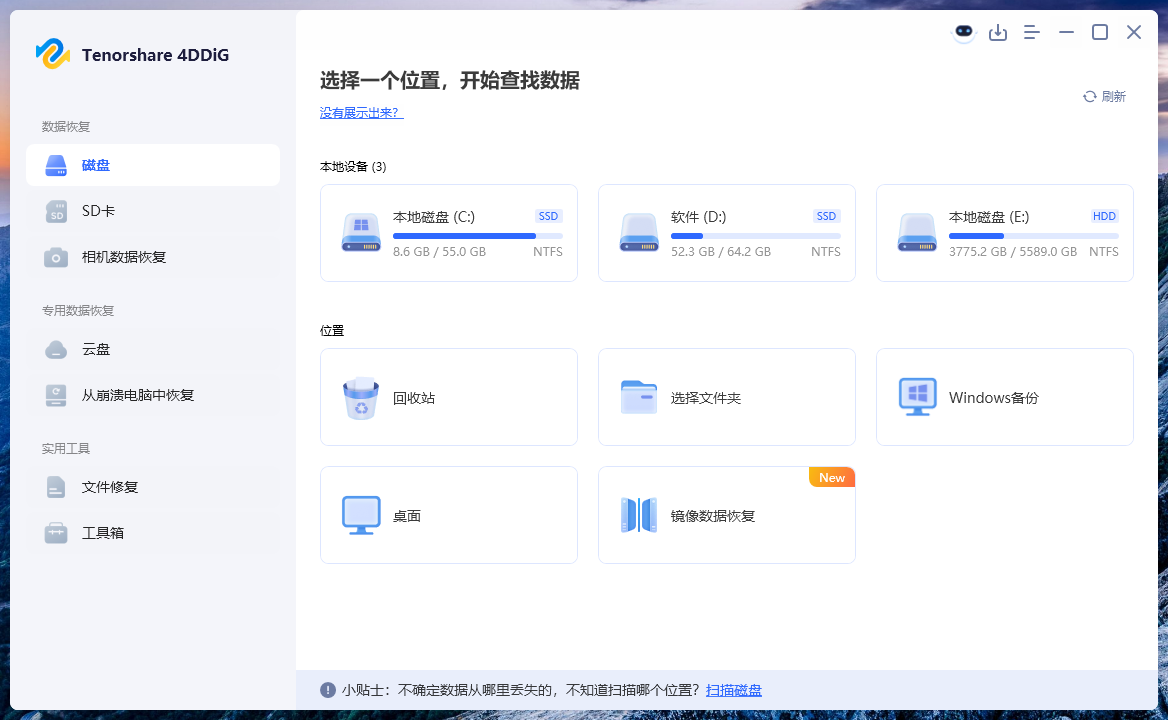Select the 桌面 desktop location
The image size is (1168, 720).
448,514
